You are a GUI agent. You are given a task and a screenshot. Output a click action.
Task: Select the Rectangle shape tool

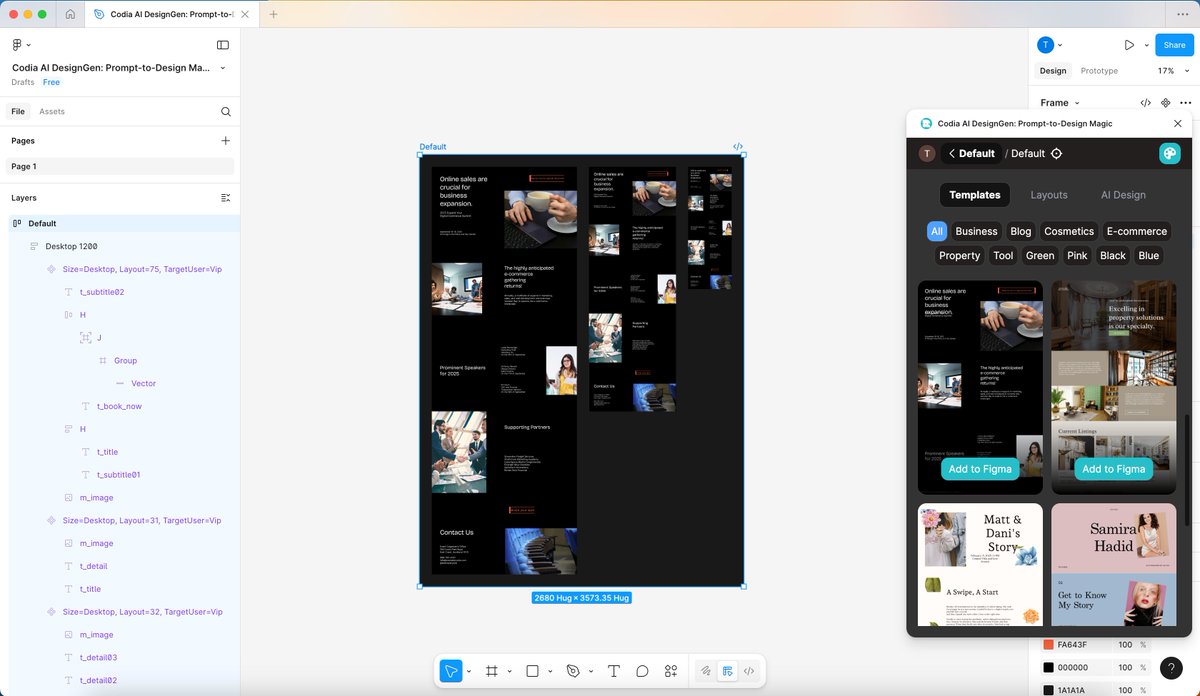pos(533,671)
